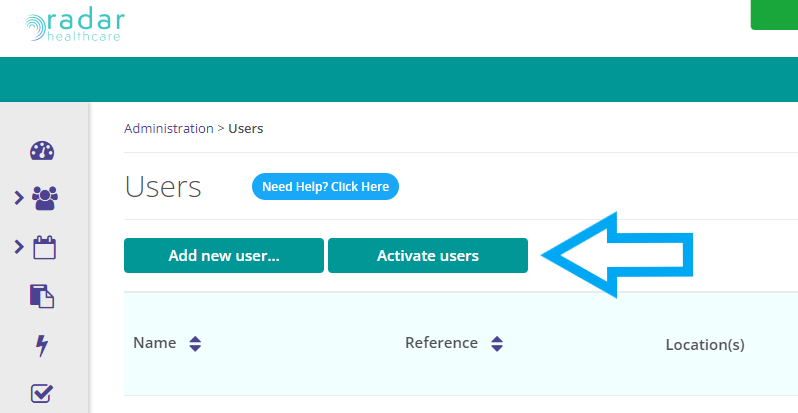Open the dashboard gauge icon in sidebar
This screenshot has height=413, width=798.
pos(42,151)
